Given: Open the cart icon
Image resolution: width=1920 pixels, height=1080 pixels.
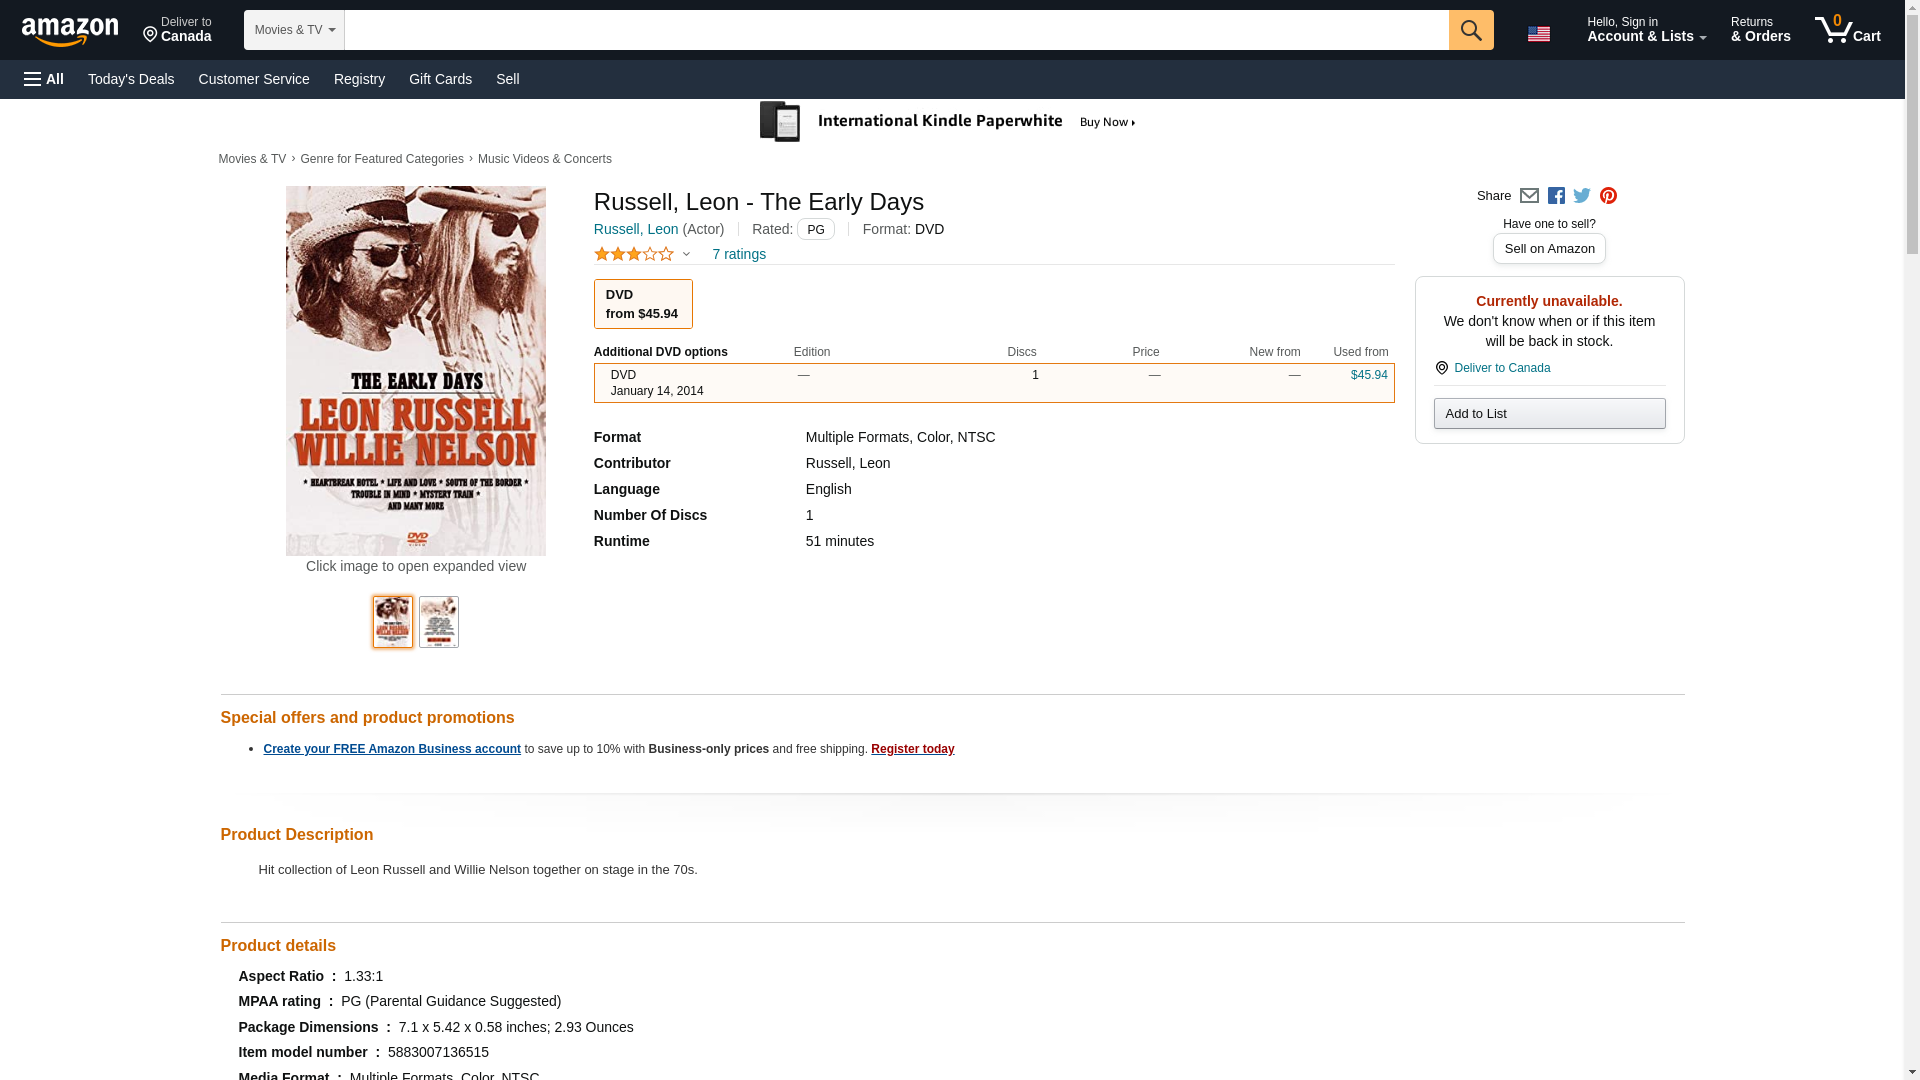Looking at the screenshot, I should pyautogui.click(x=1847, y=30).
